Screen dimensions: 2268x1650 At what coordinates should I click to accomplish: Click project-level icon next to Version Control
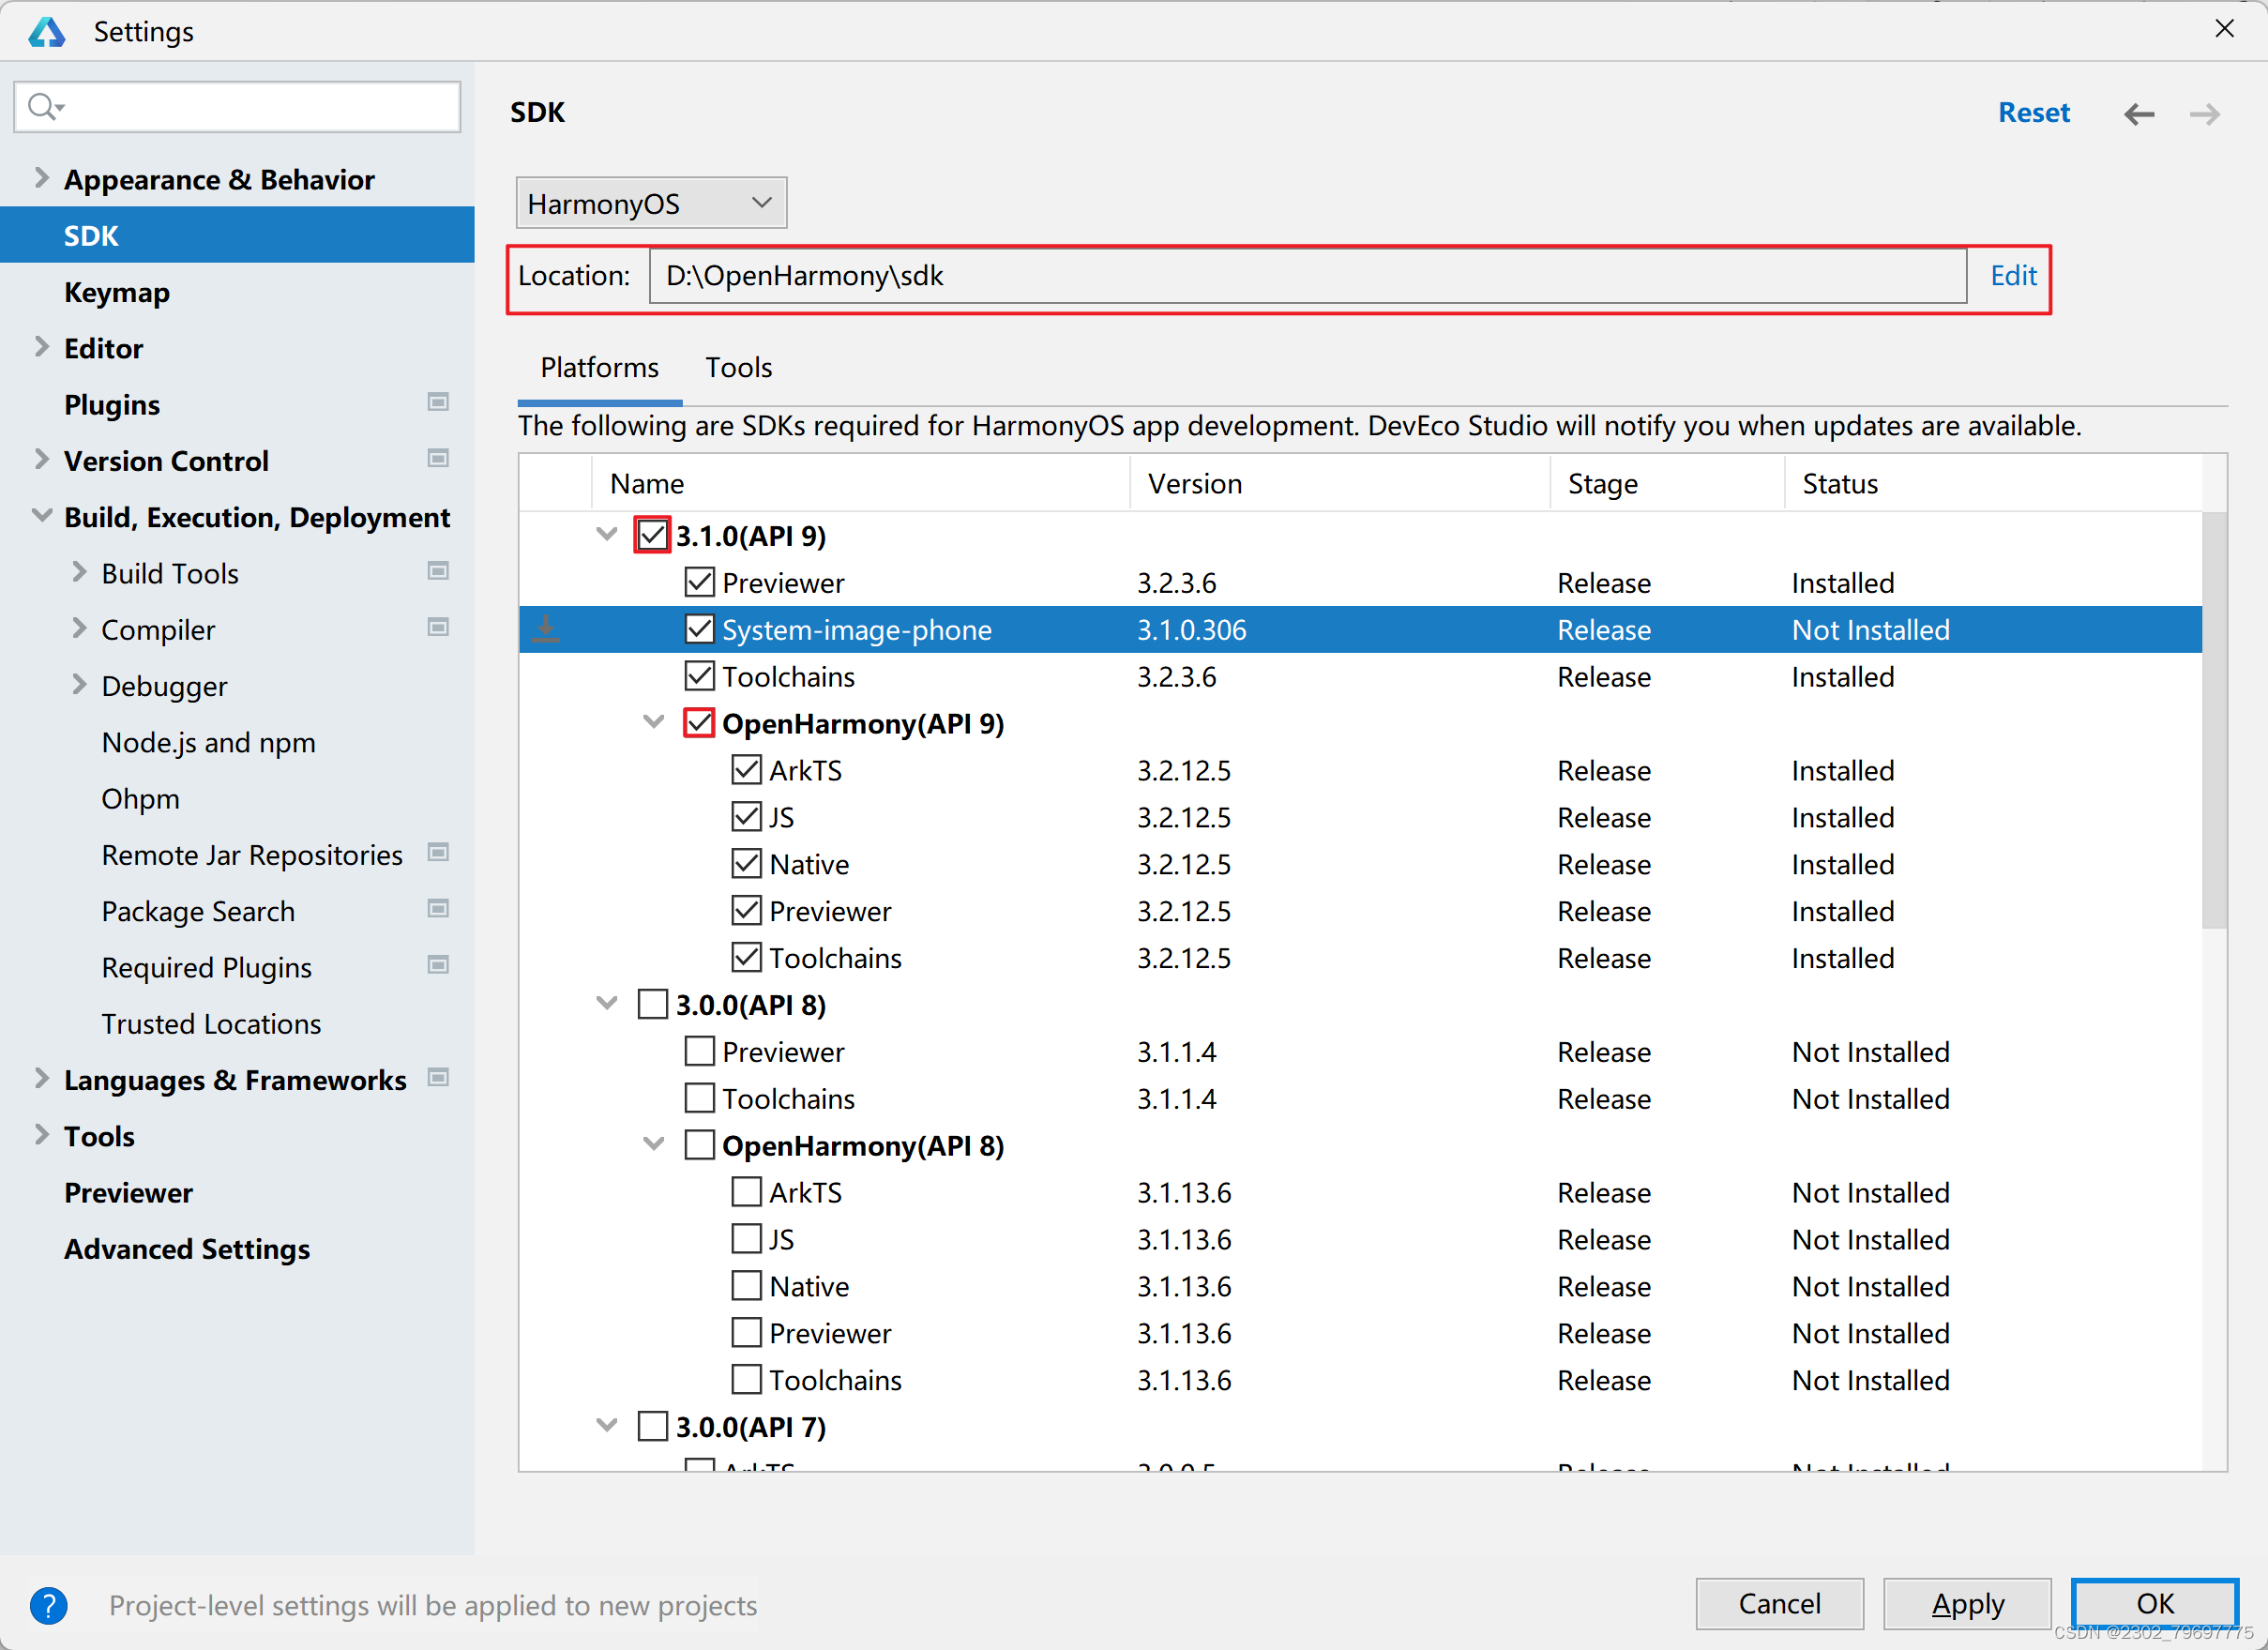[438, 458]
